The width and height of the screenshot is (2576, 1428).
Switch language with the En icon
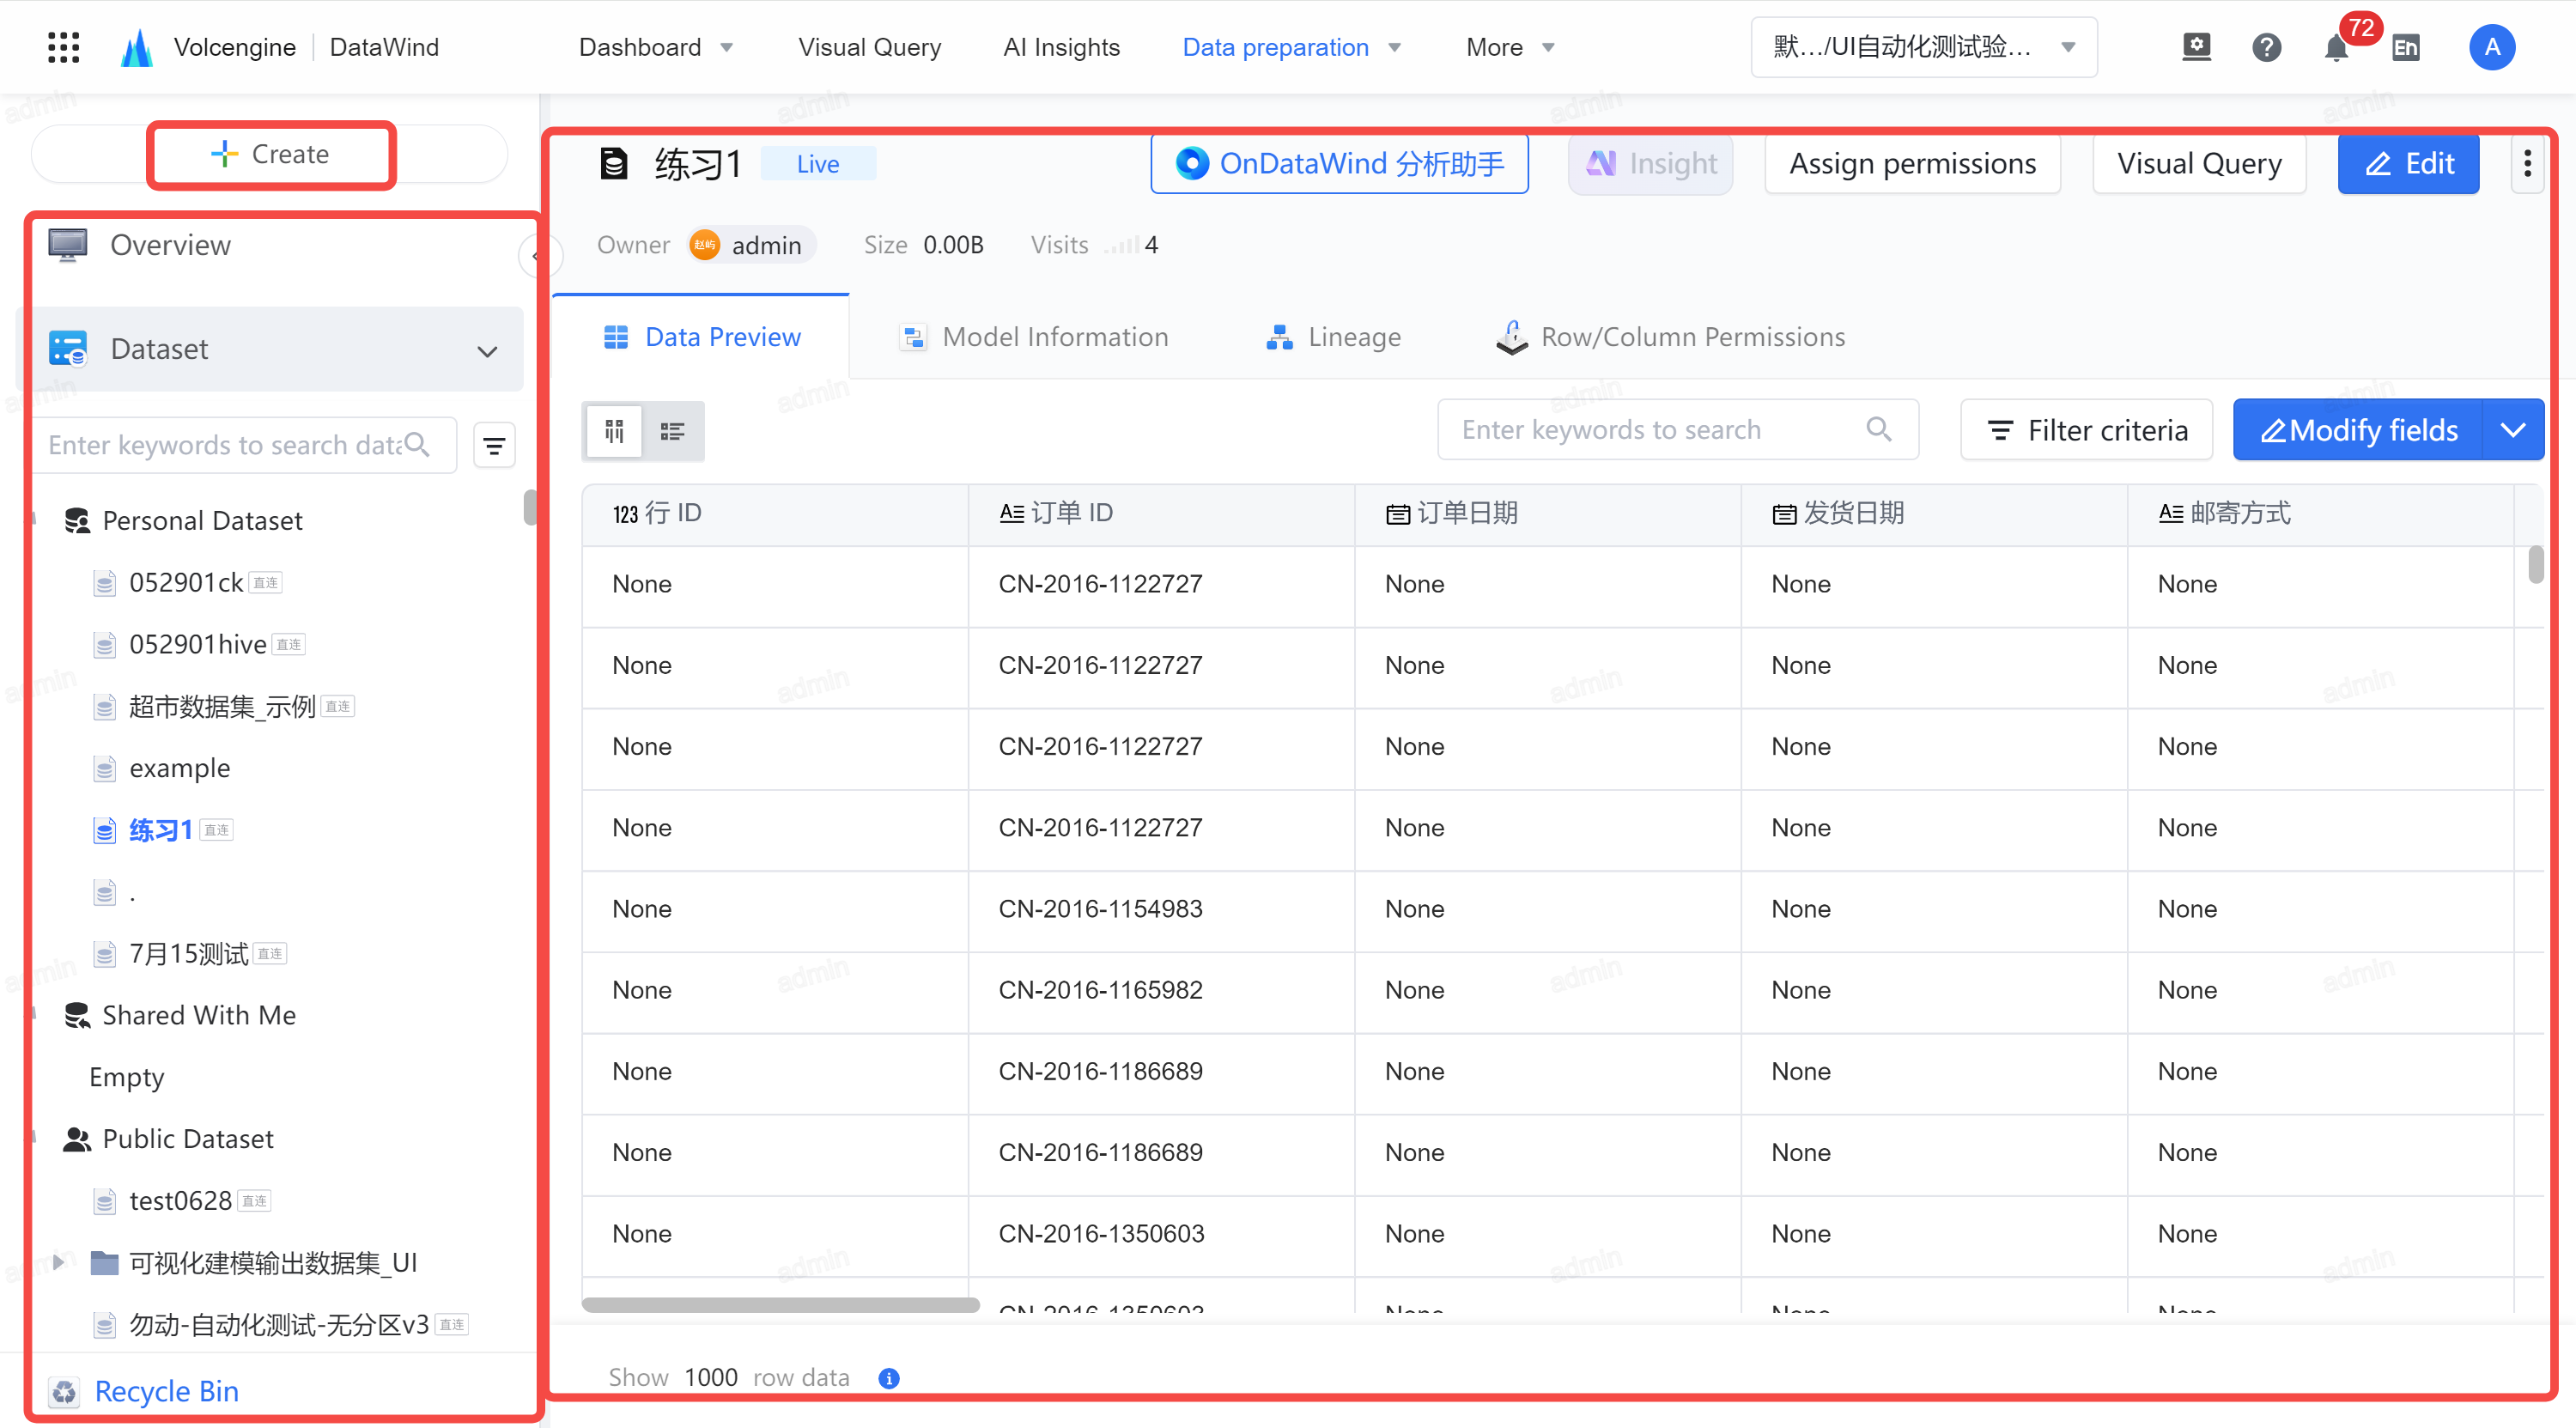[x=2406, y=47]
